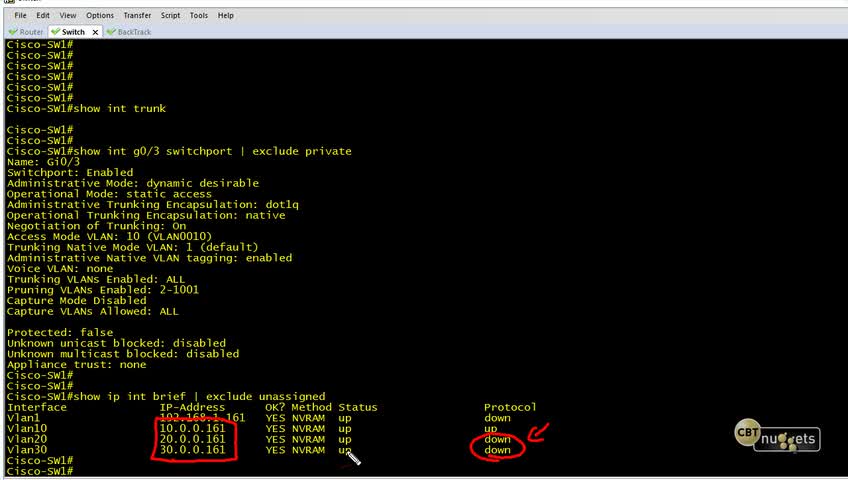Click the 'Protected: false' line
Viewport: 848px width, 480px height.
click(60, 333)
